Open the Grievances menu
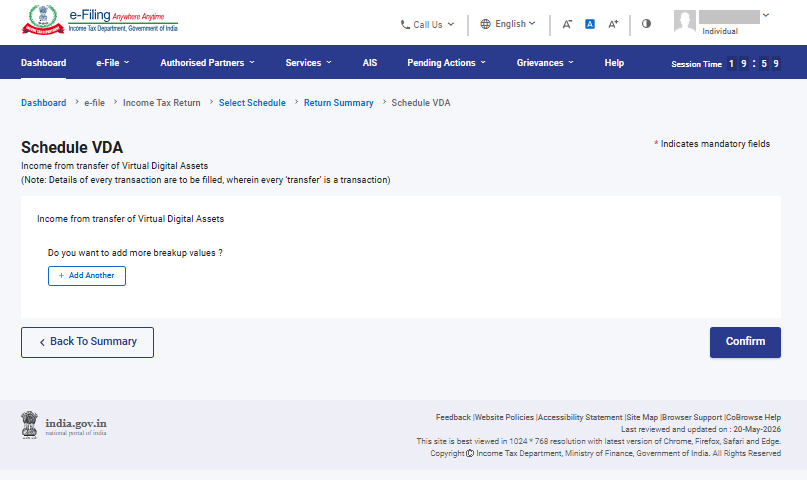The image size is (807, 480). click(x=545, y=63)
